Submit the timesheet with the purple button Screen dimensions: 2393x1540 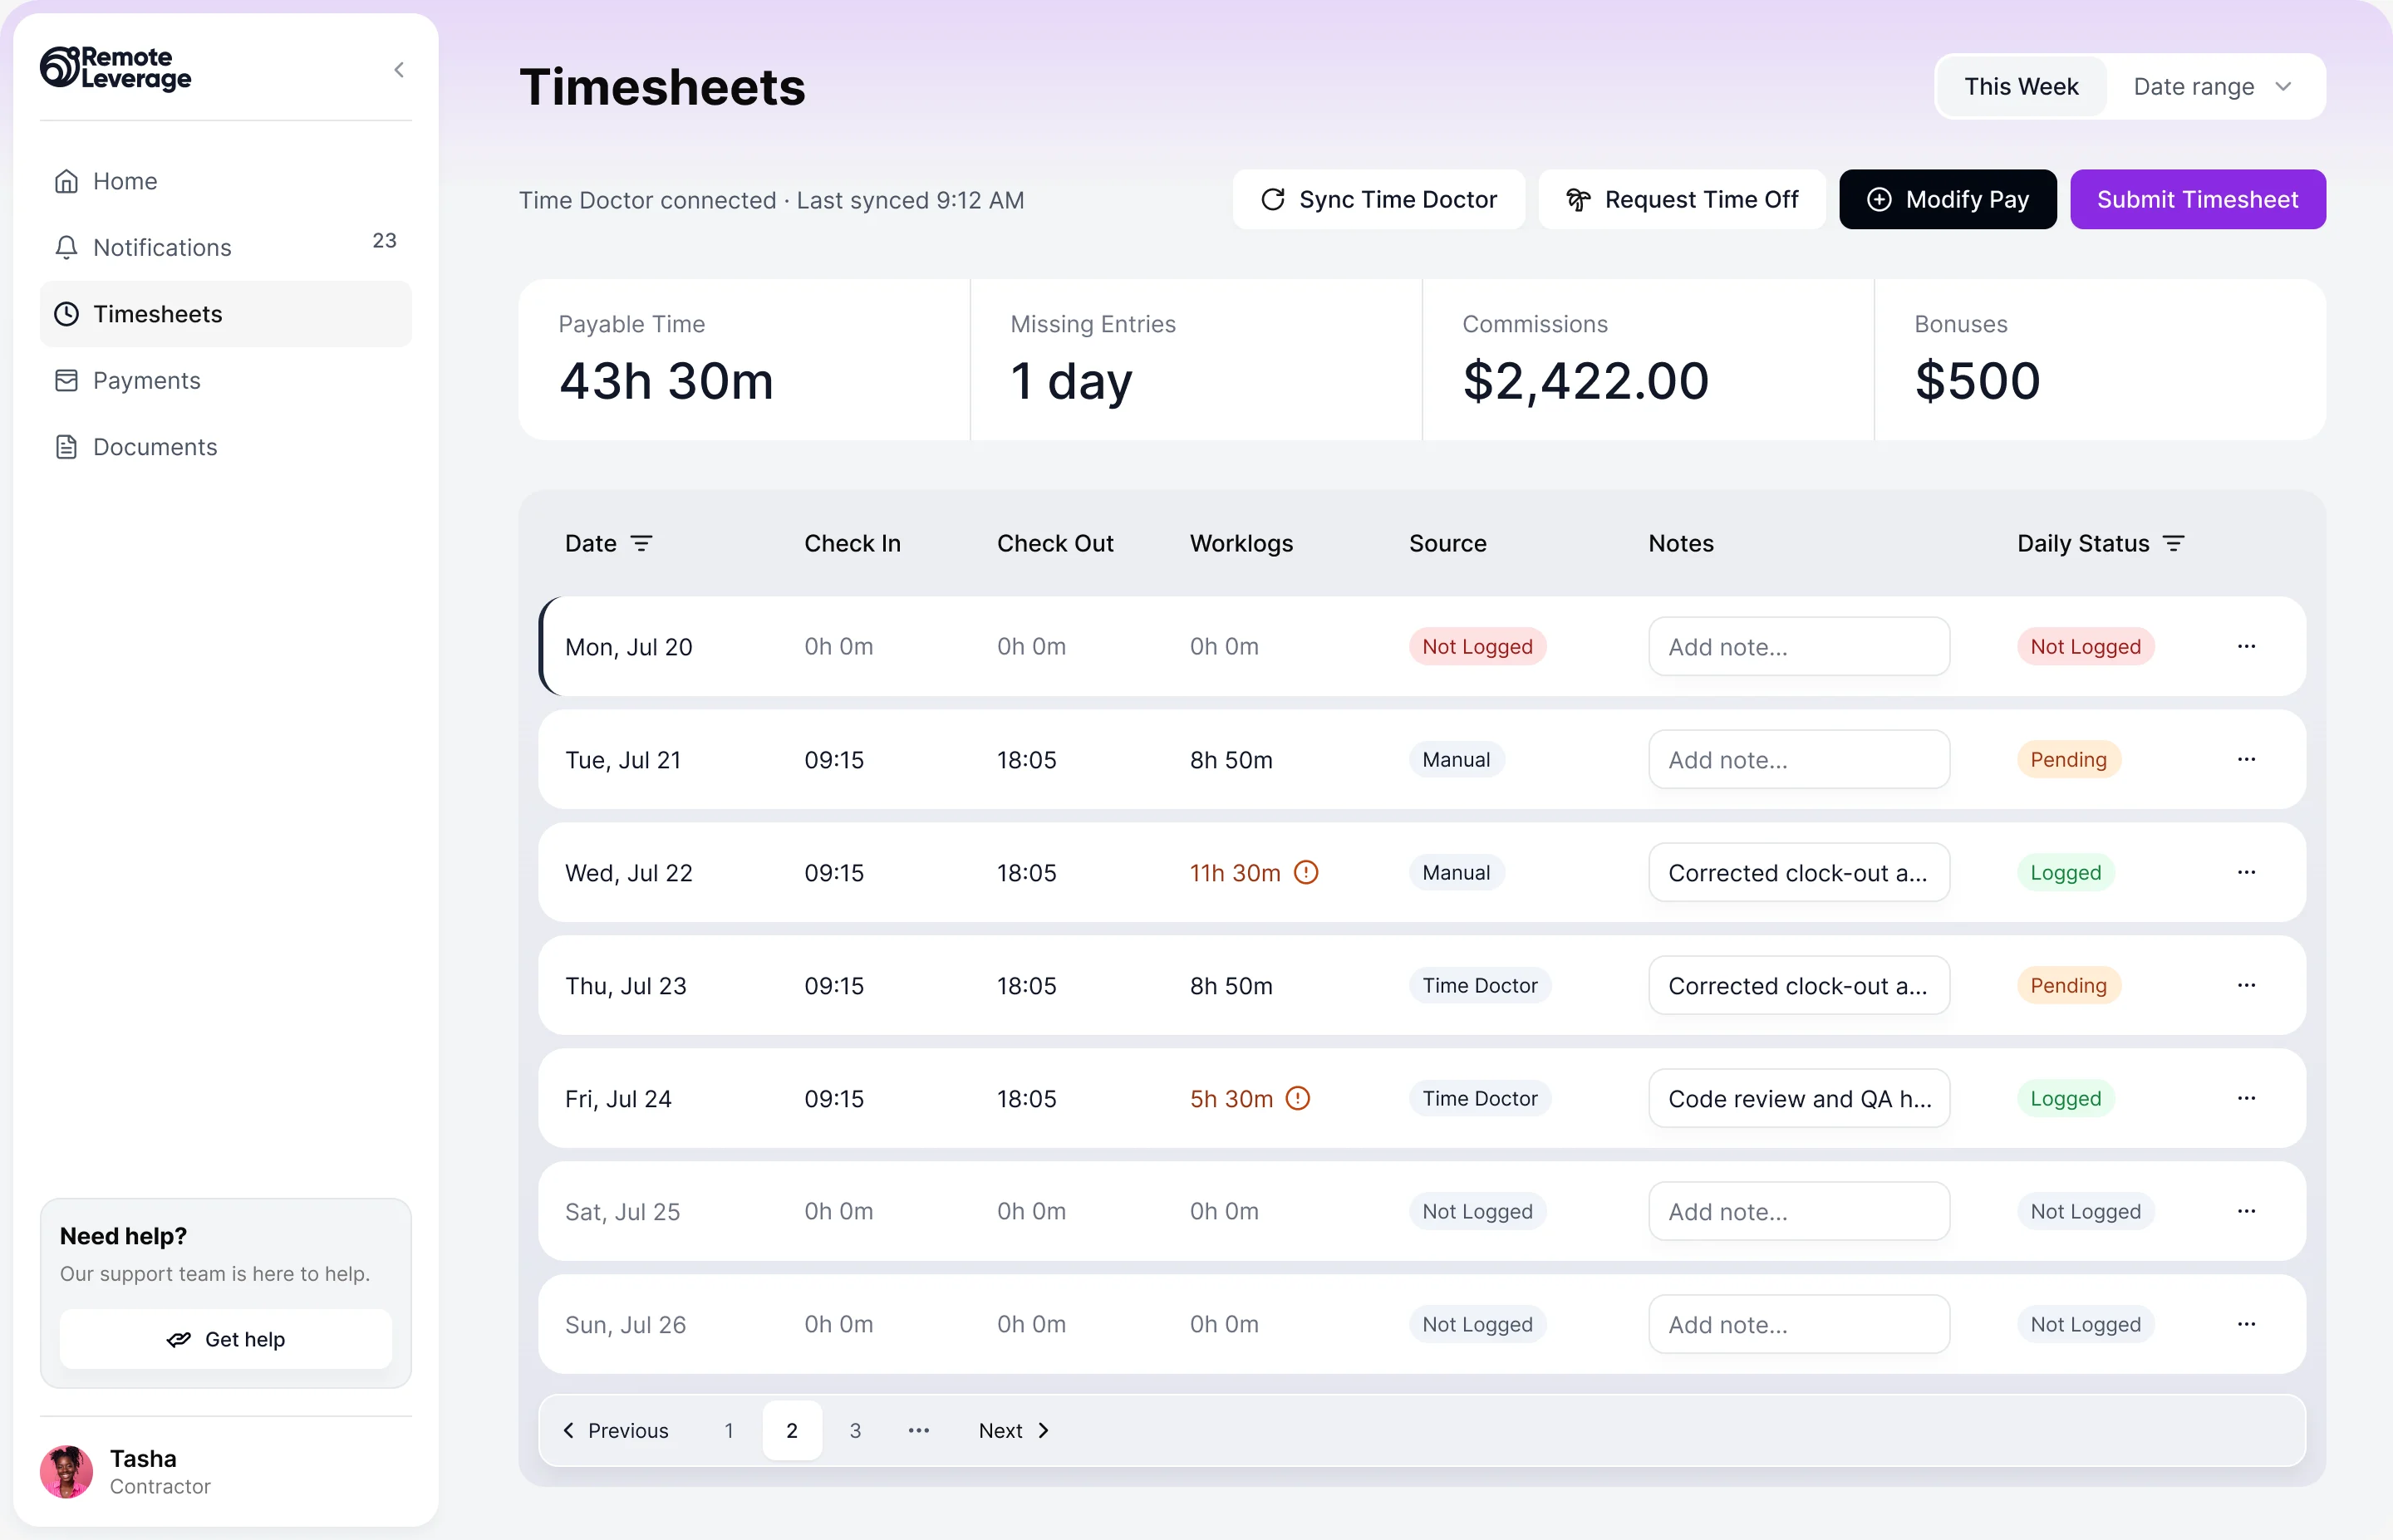[2197, 199]
